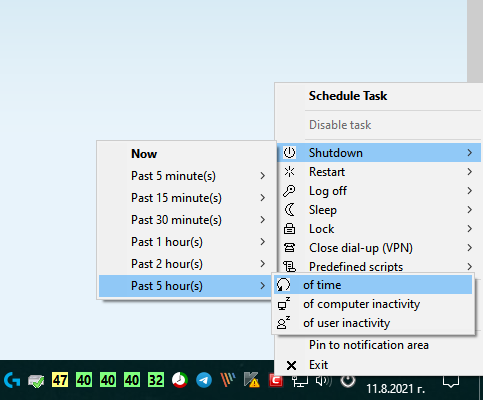Expand the Past 2 hour(s) arrow
The image size is (483, 400).
(263, 264)
